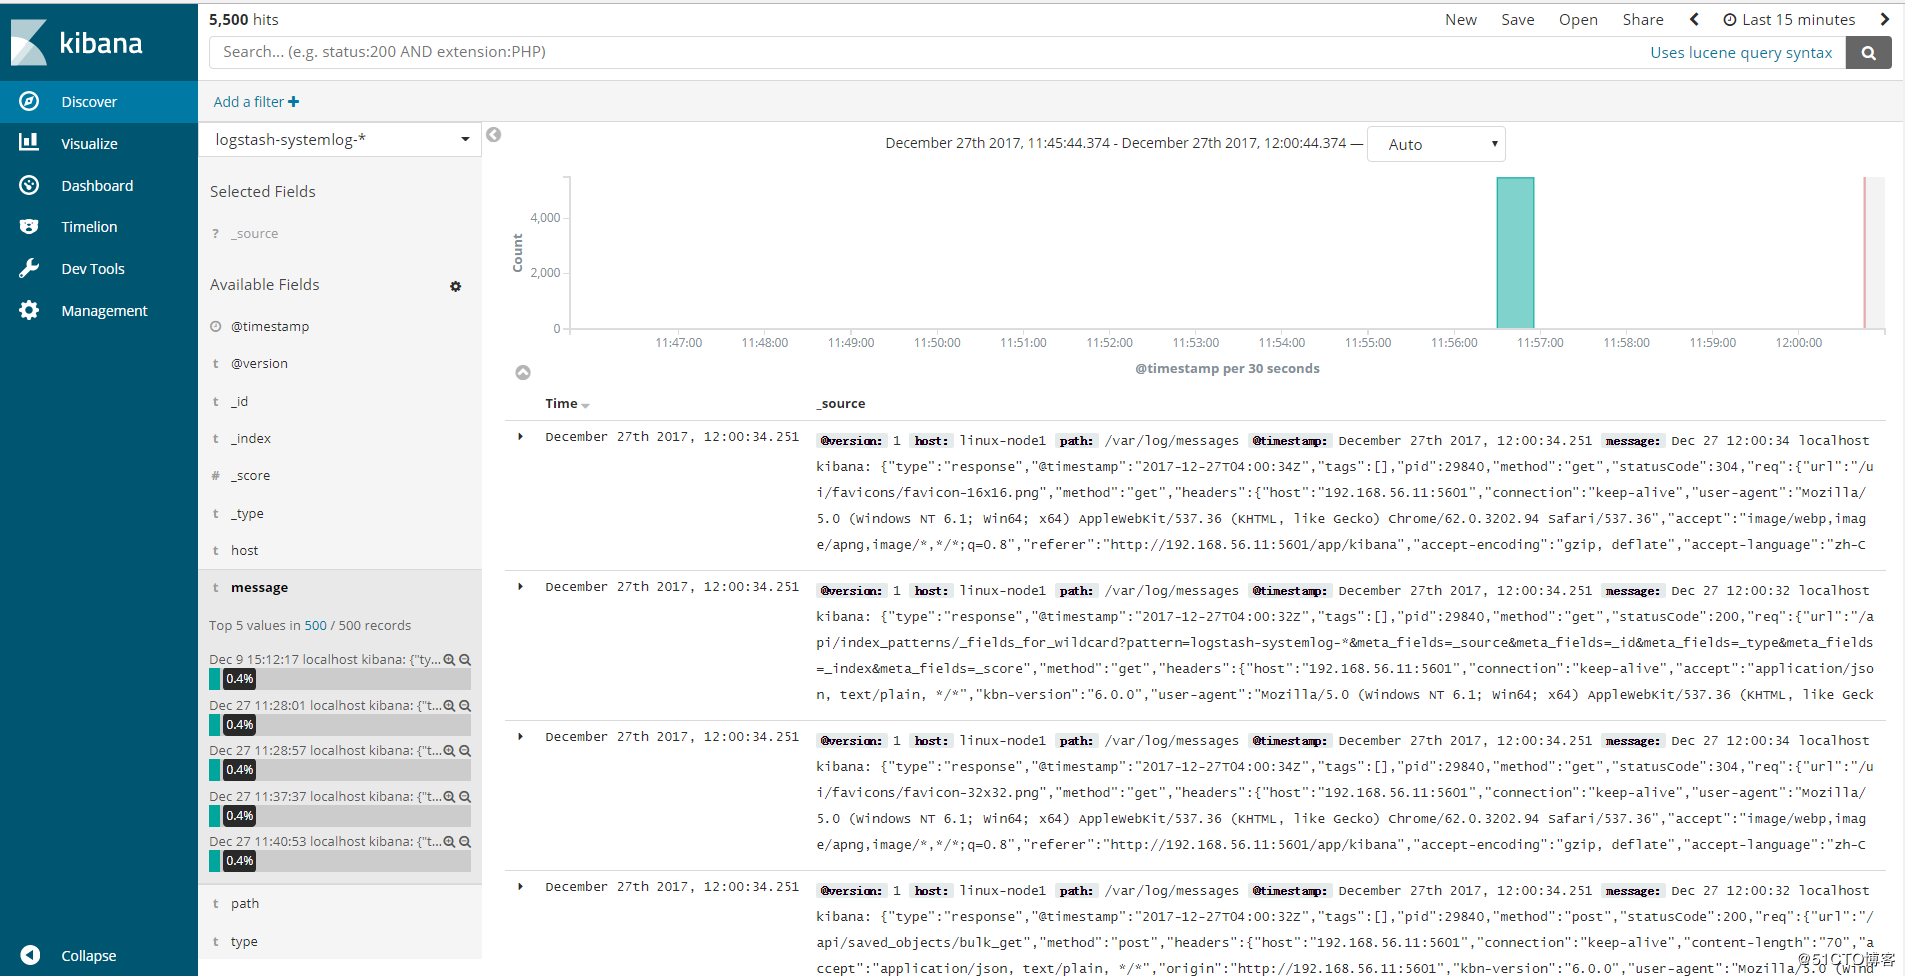This screenshot has width=1905, height=976.
Task: Click the Dashboard icon in sidebar
Action: point(29,184)
